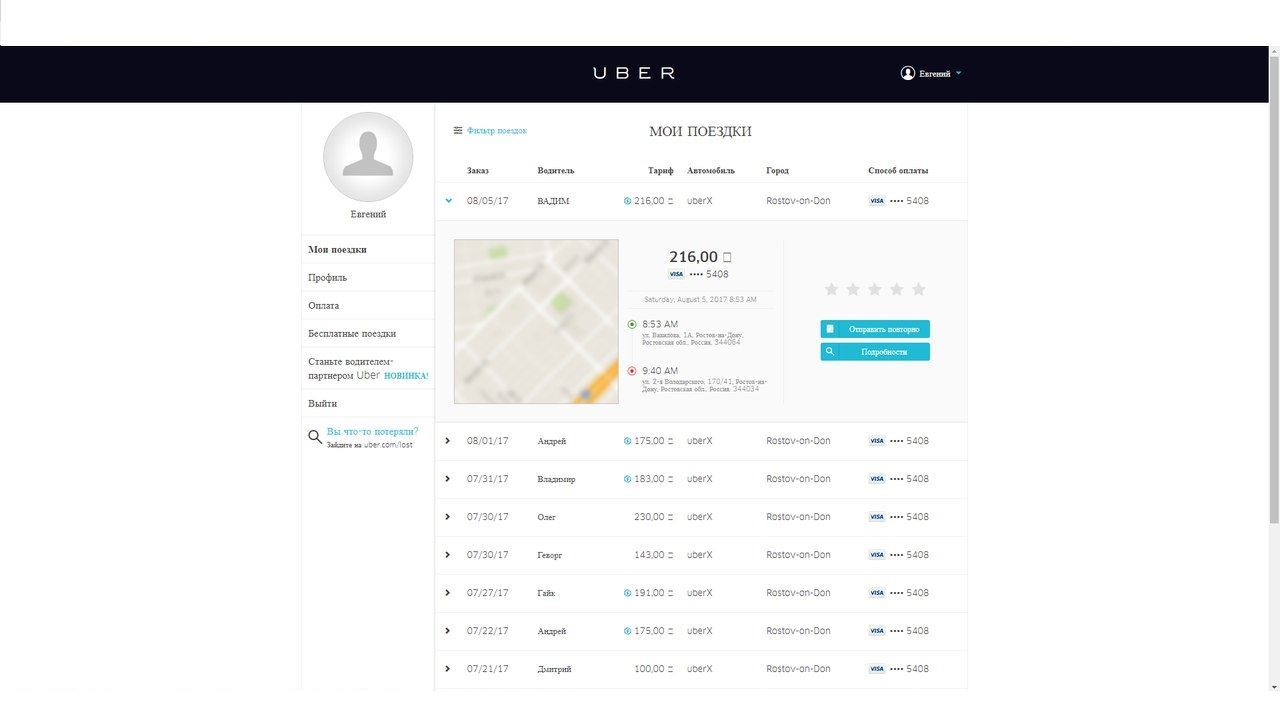Click the Заказ column header
This screenshot has width=1280, height=720.
click(478, 170)
